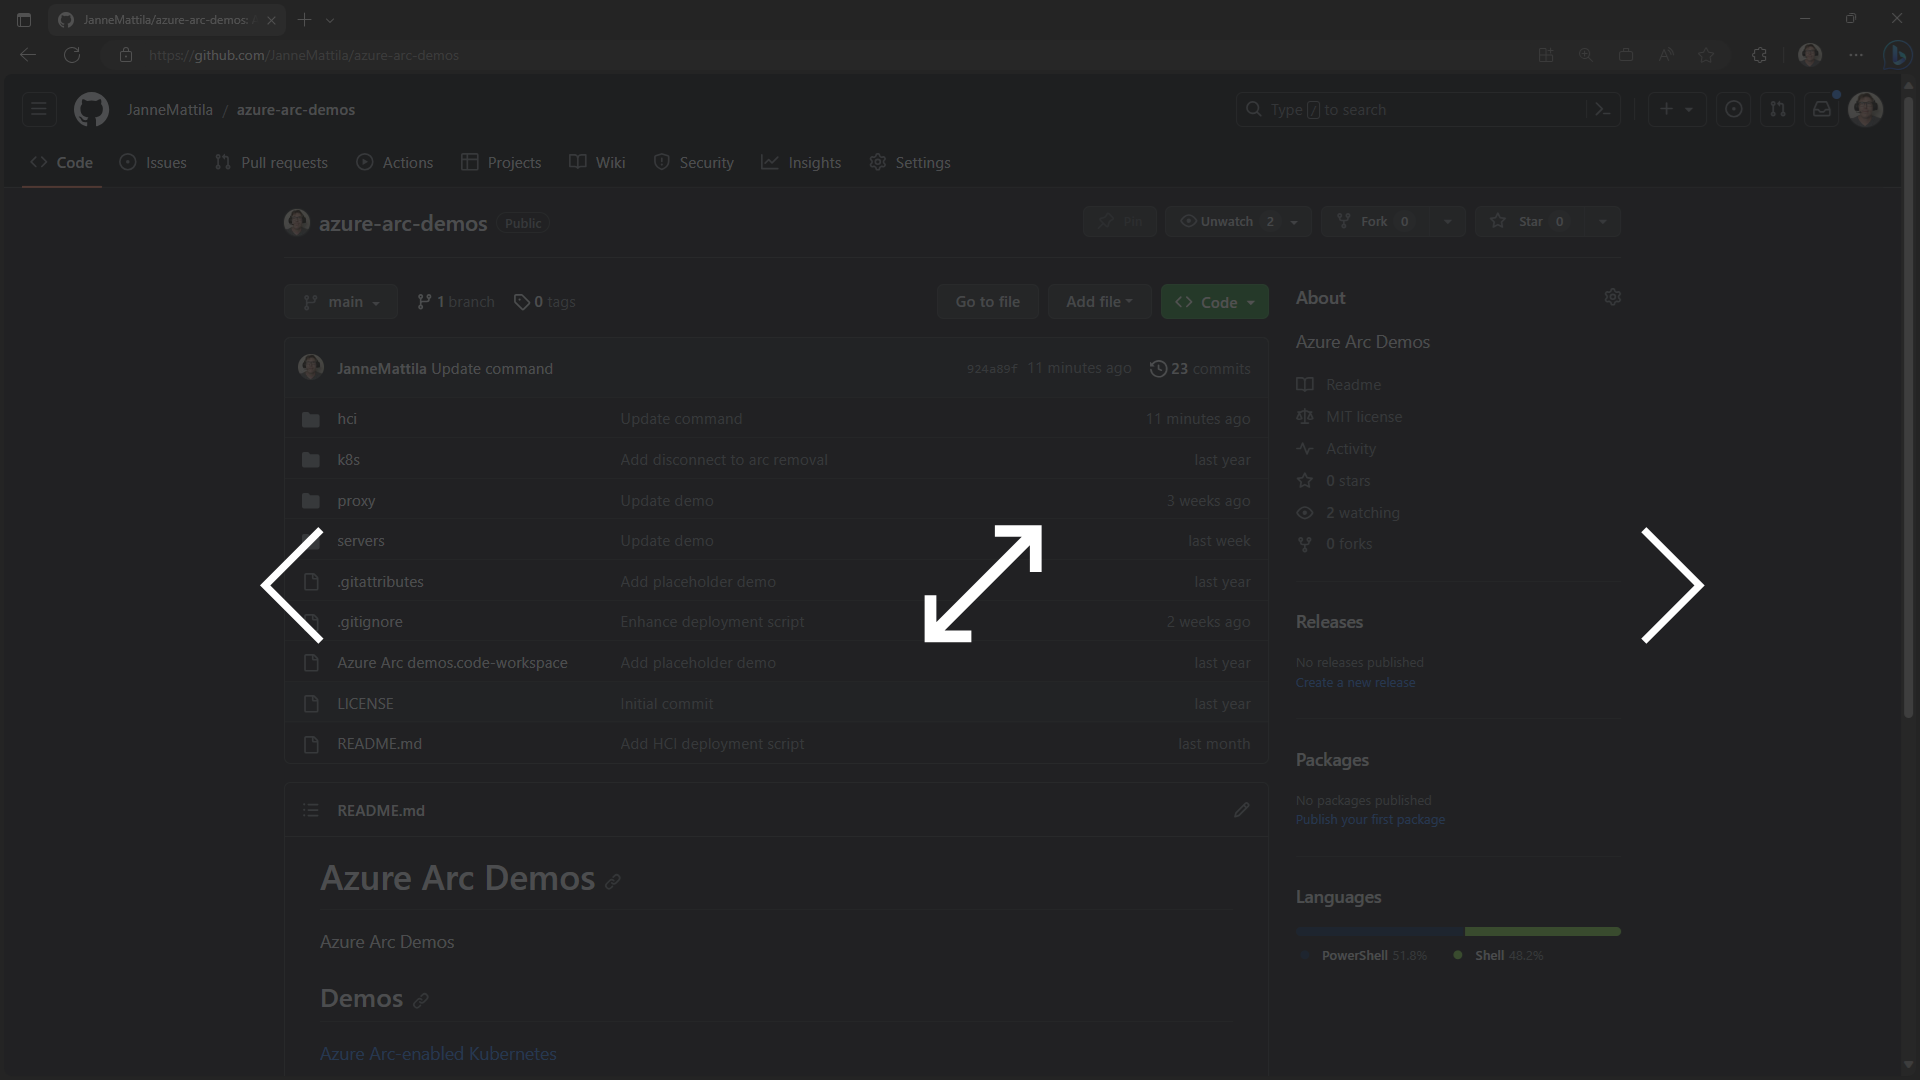The height and width of the screenshot is (1080, 1920).
Task: Open the pull requests shortcut icon in header
Action: (1777, 109)
